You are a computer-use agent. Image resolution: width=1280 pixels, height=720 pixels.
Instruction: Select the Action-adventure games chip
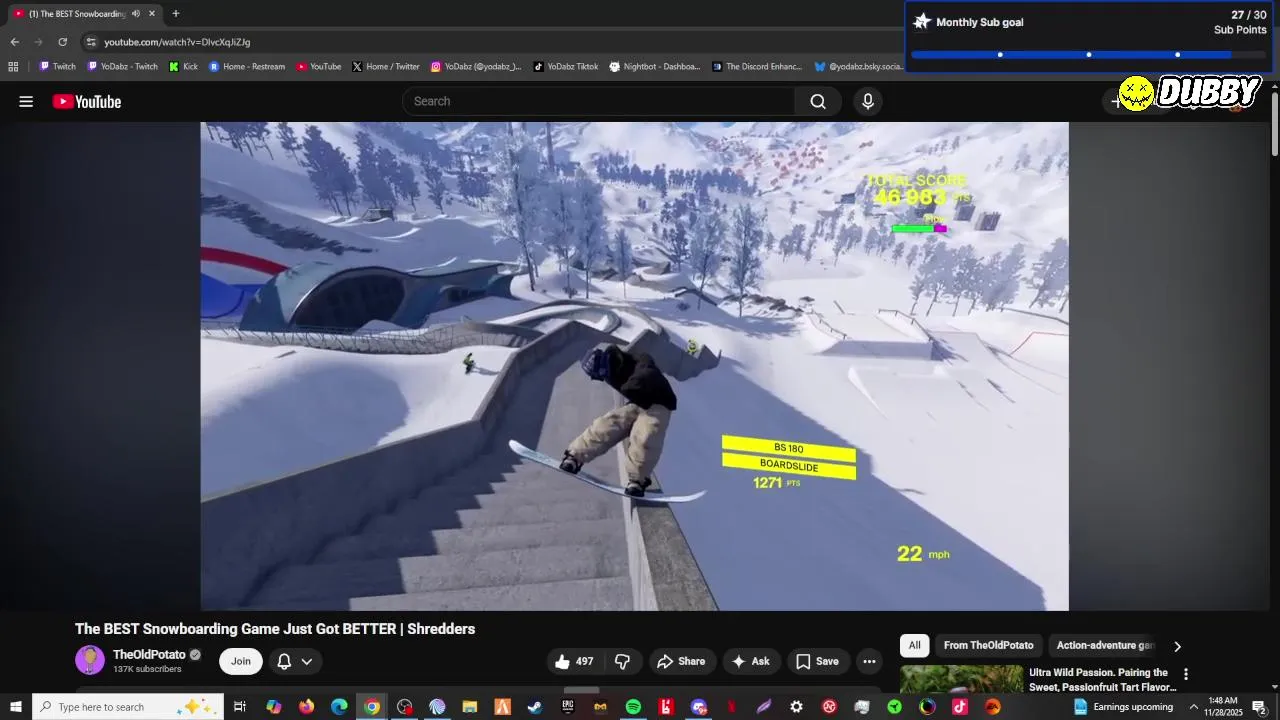[1105, 646]
